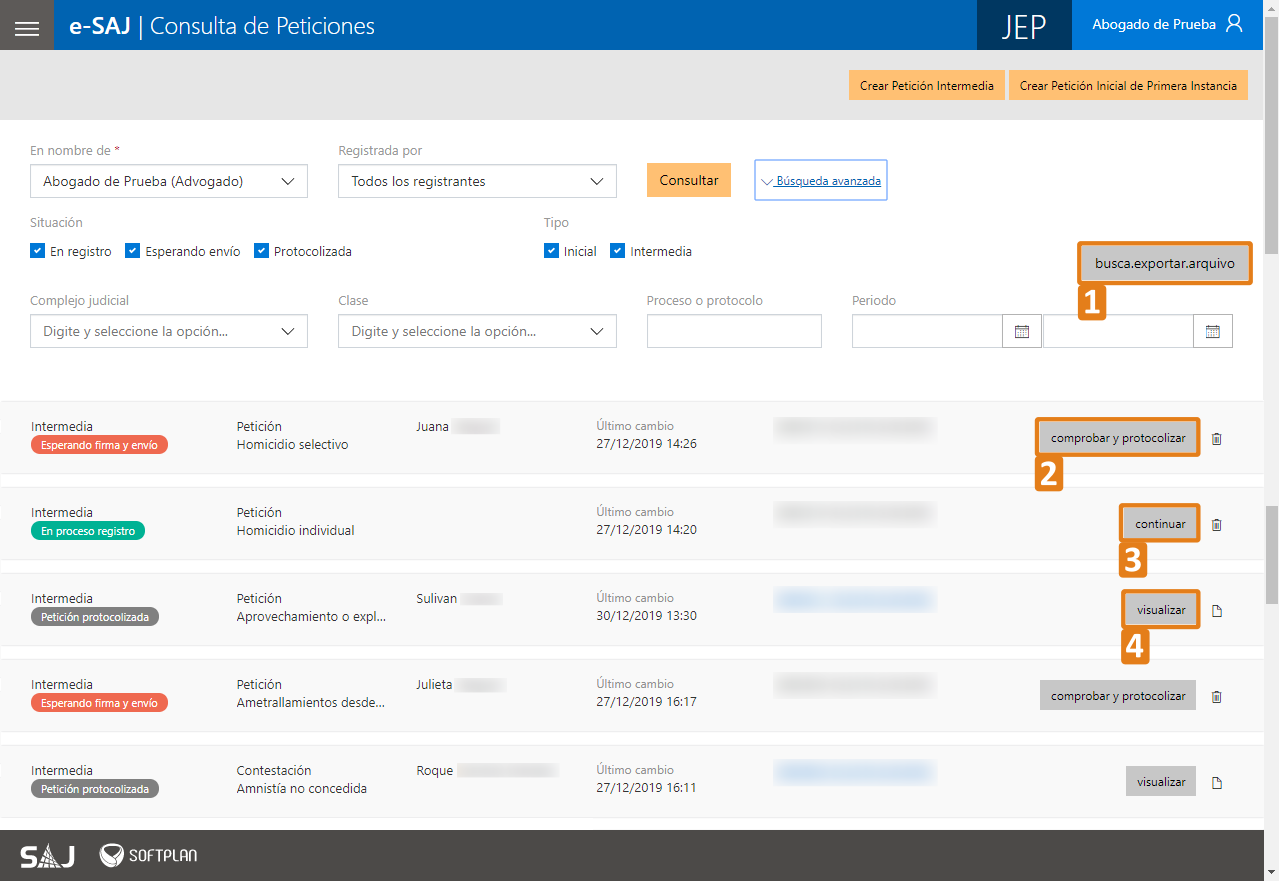
Task: Click visualizar for Sulivan petition
Action: [x=1161, y=610]
